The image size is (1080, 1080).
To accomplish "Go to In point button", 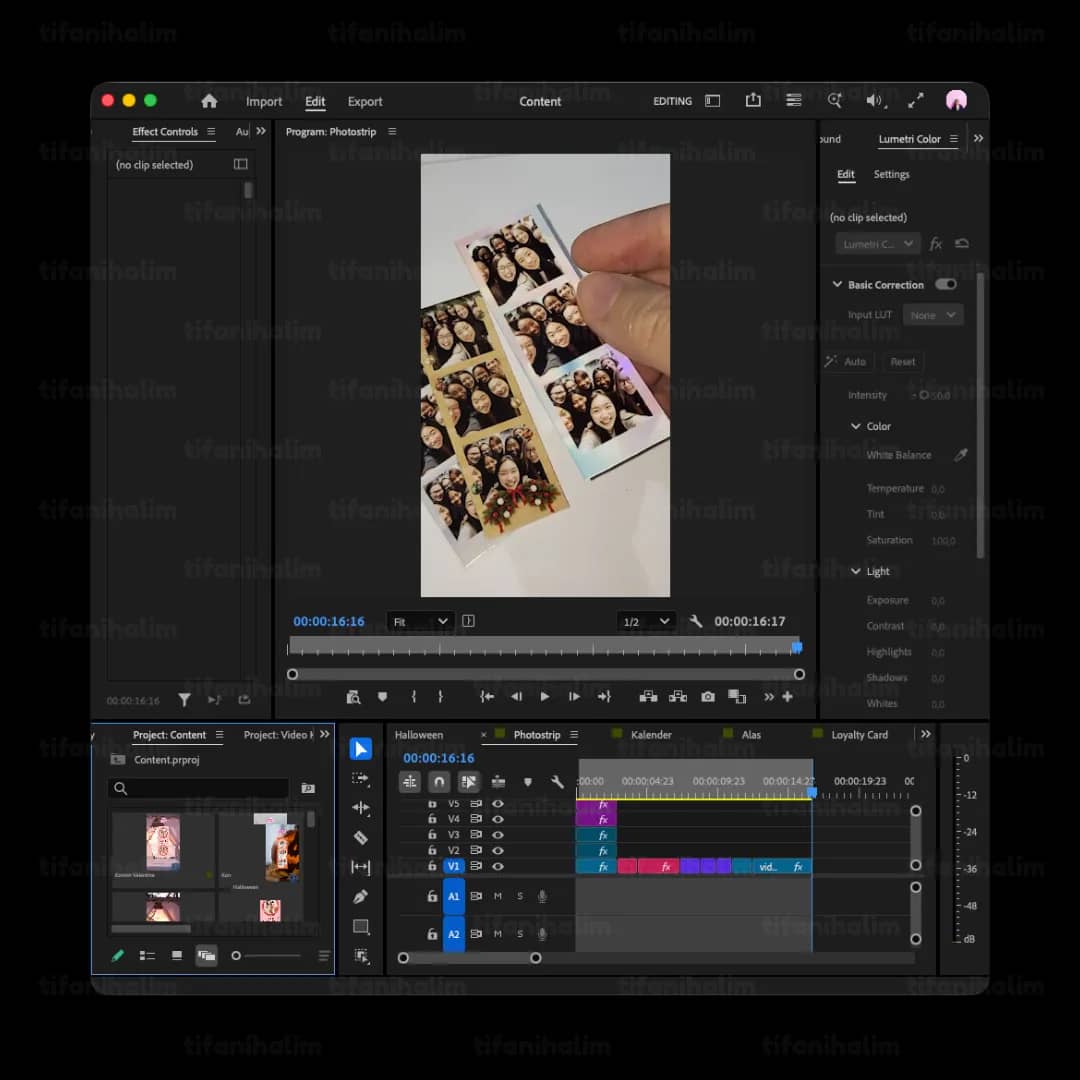I will click(486, 697).
